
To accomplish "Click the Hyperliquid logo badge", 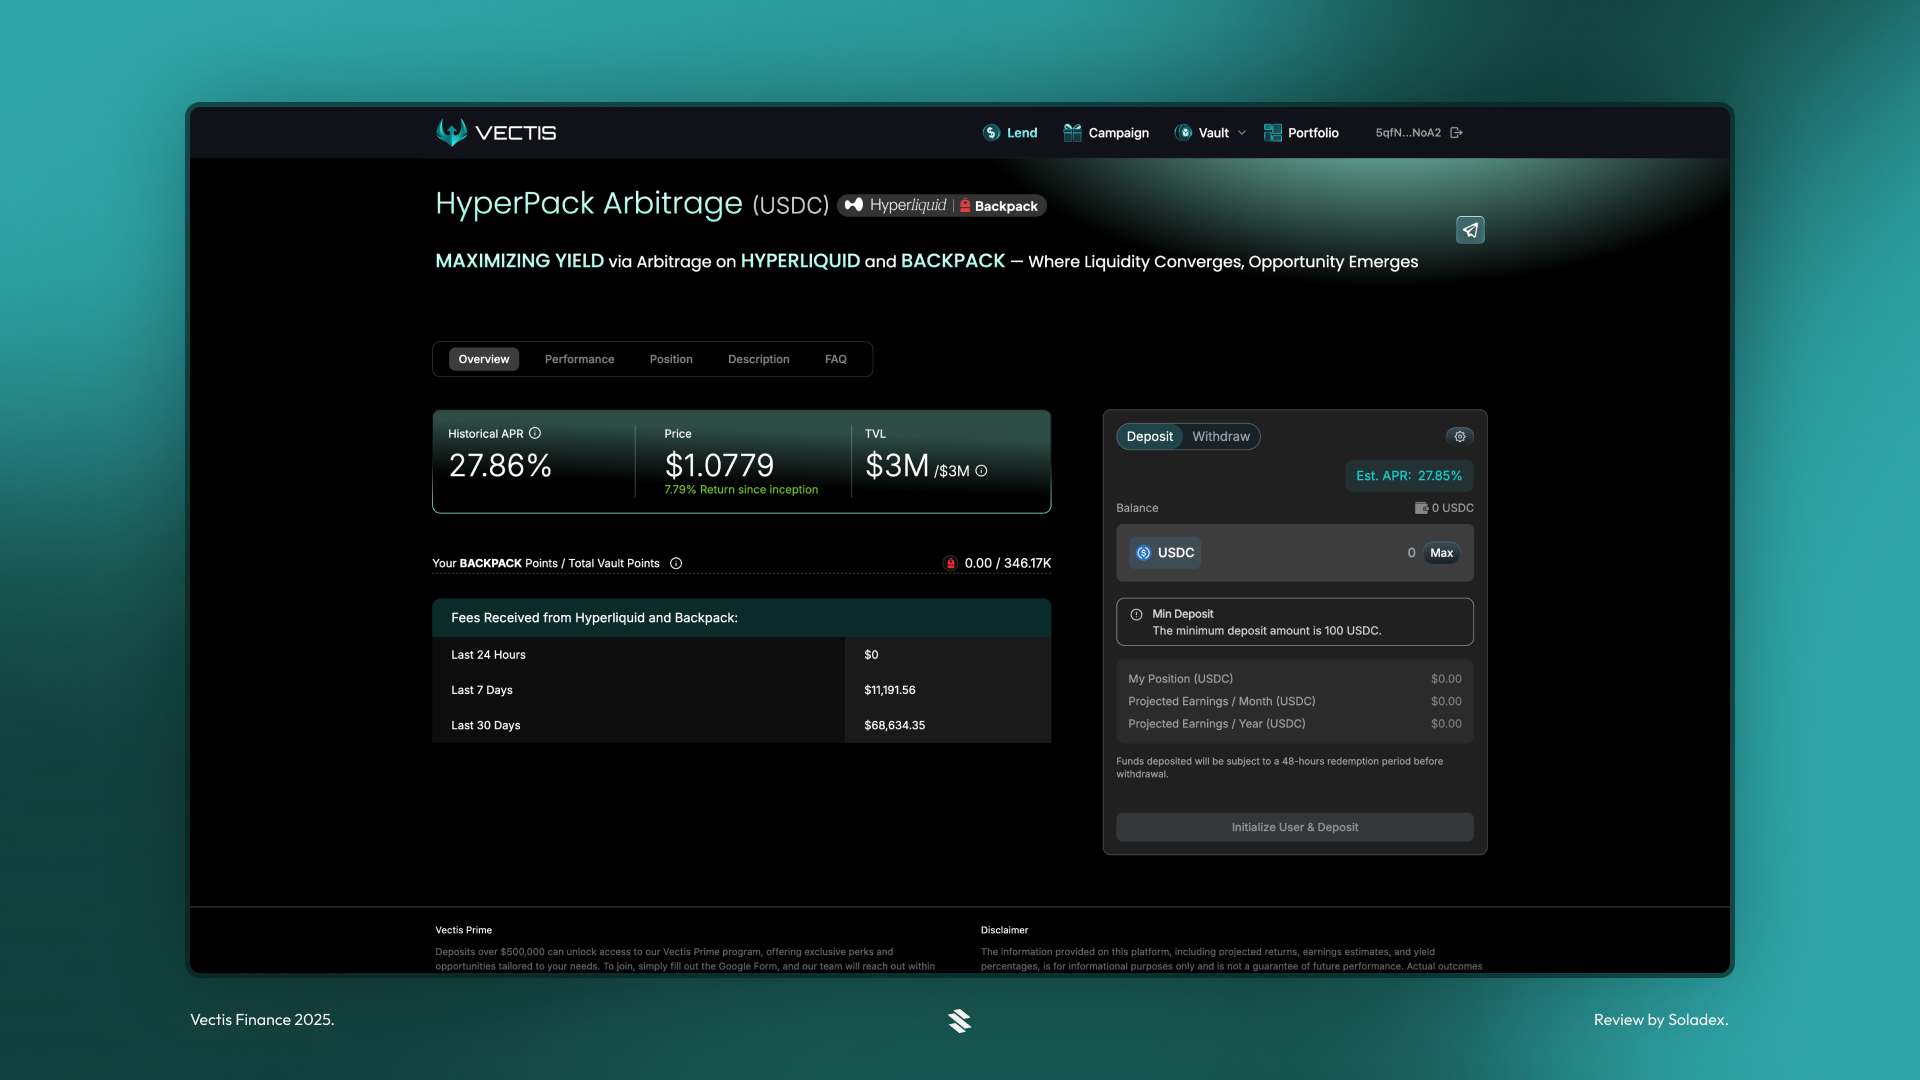I will coord(895,205).
